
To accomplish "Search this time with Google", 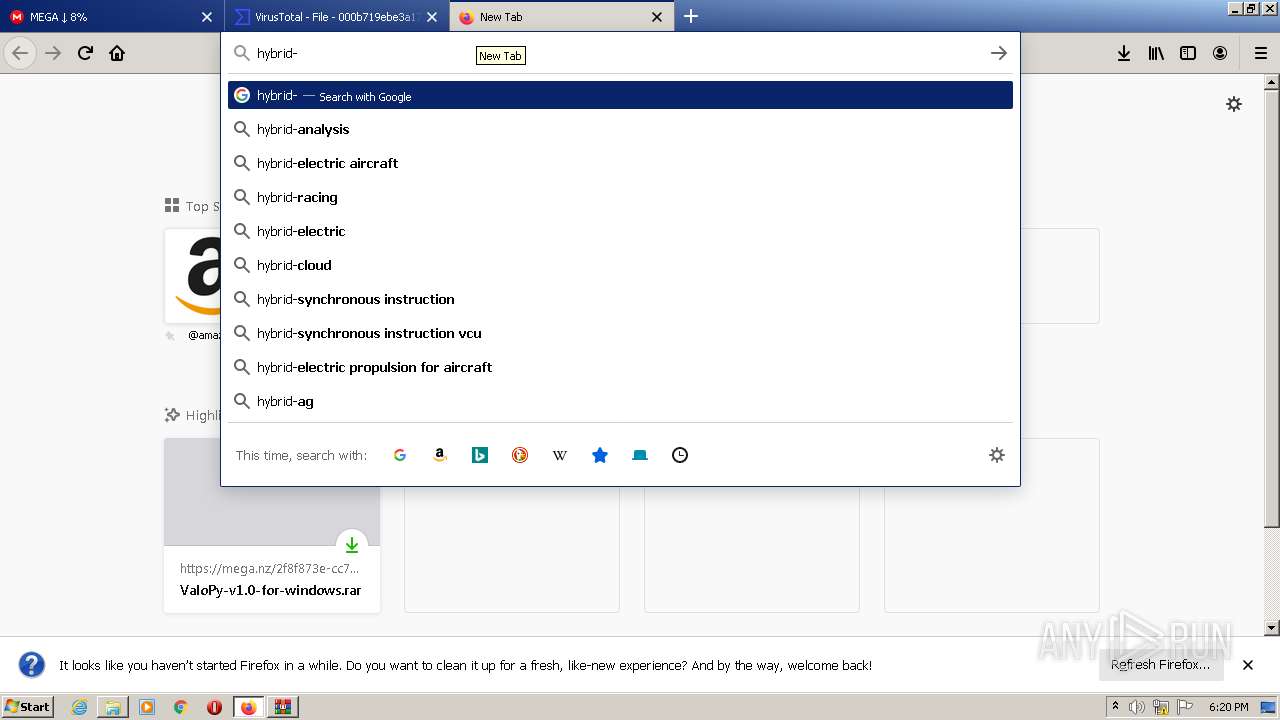I will point(400,455).
